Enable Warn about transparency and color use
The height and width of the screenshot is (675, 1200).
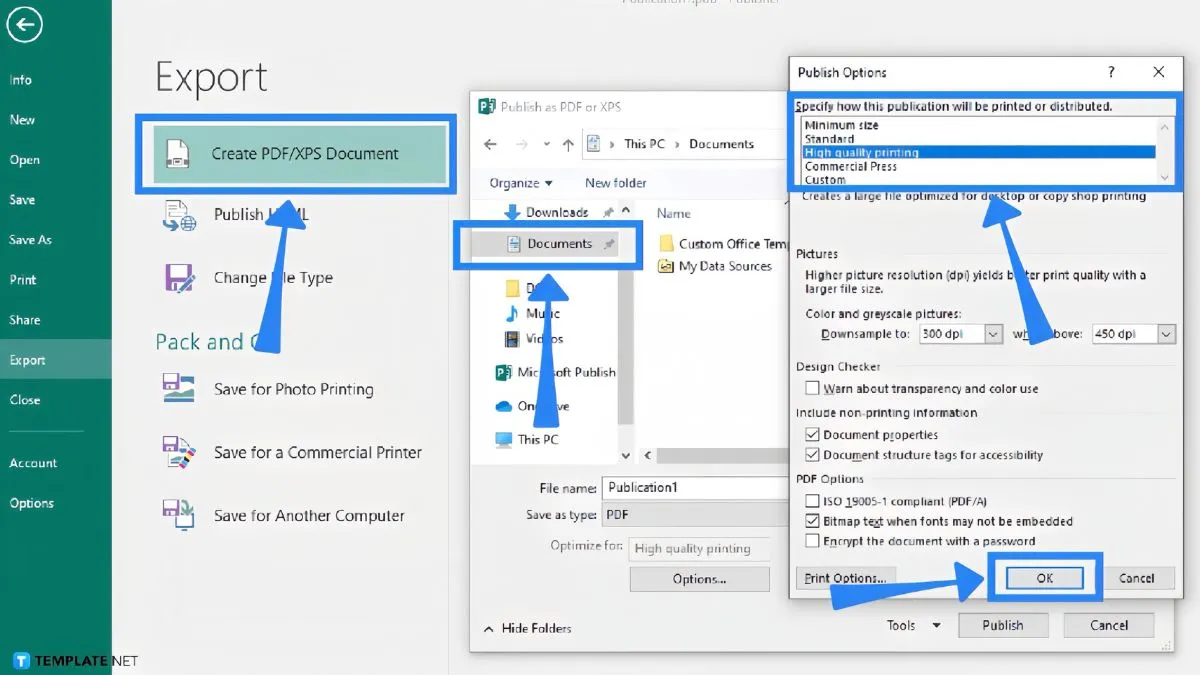pyautogui.click(x=812, y=388)
